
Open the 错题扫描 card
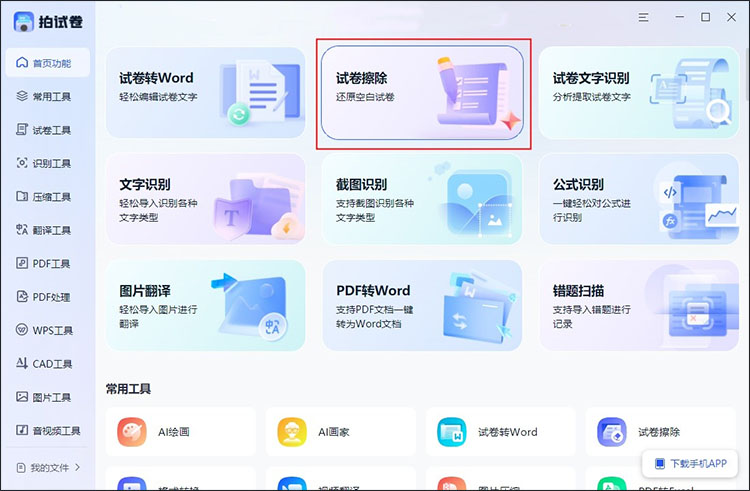click(x=638, y=307)
